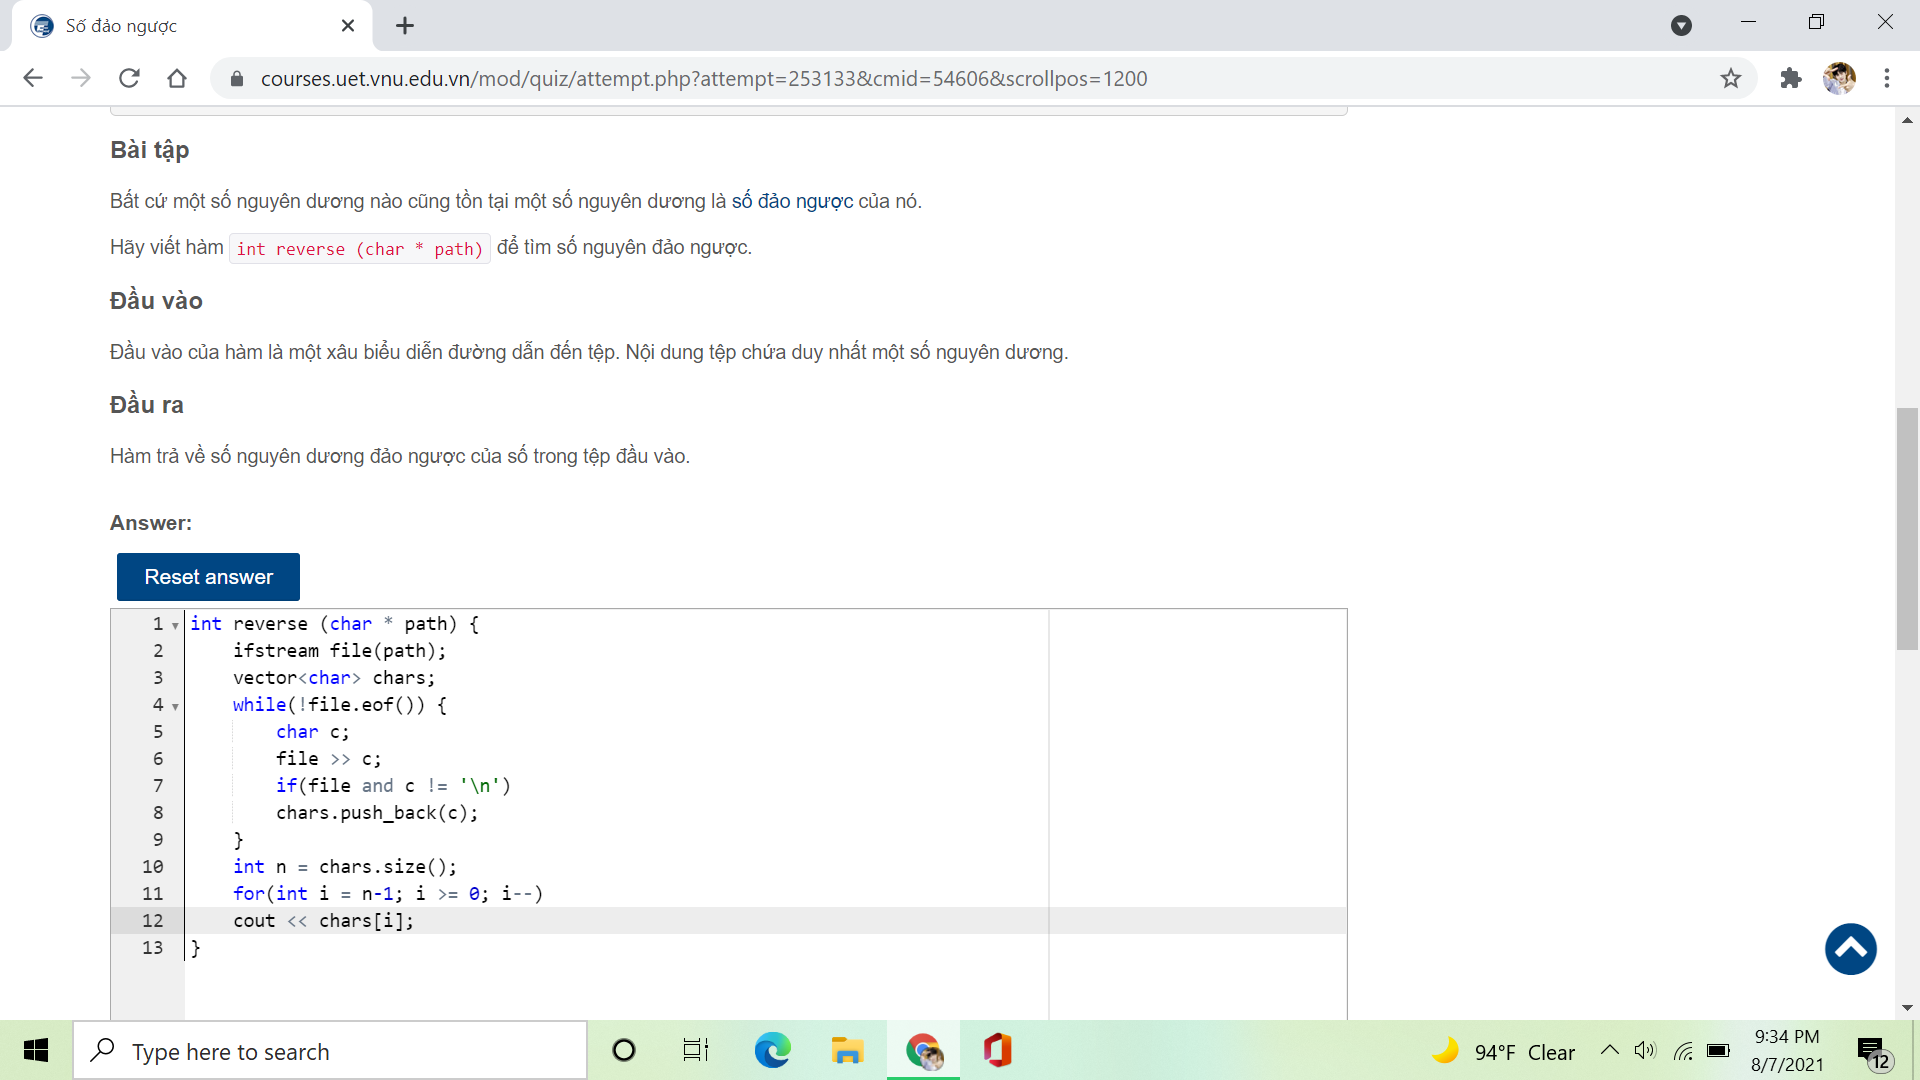Place cursor on 'vector<char> chars;' line
1920x1080 pixels.
(334, 678)
